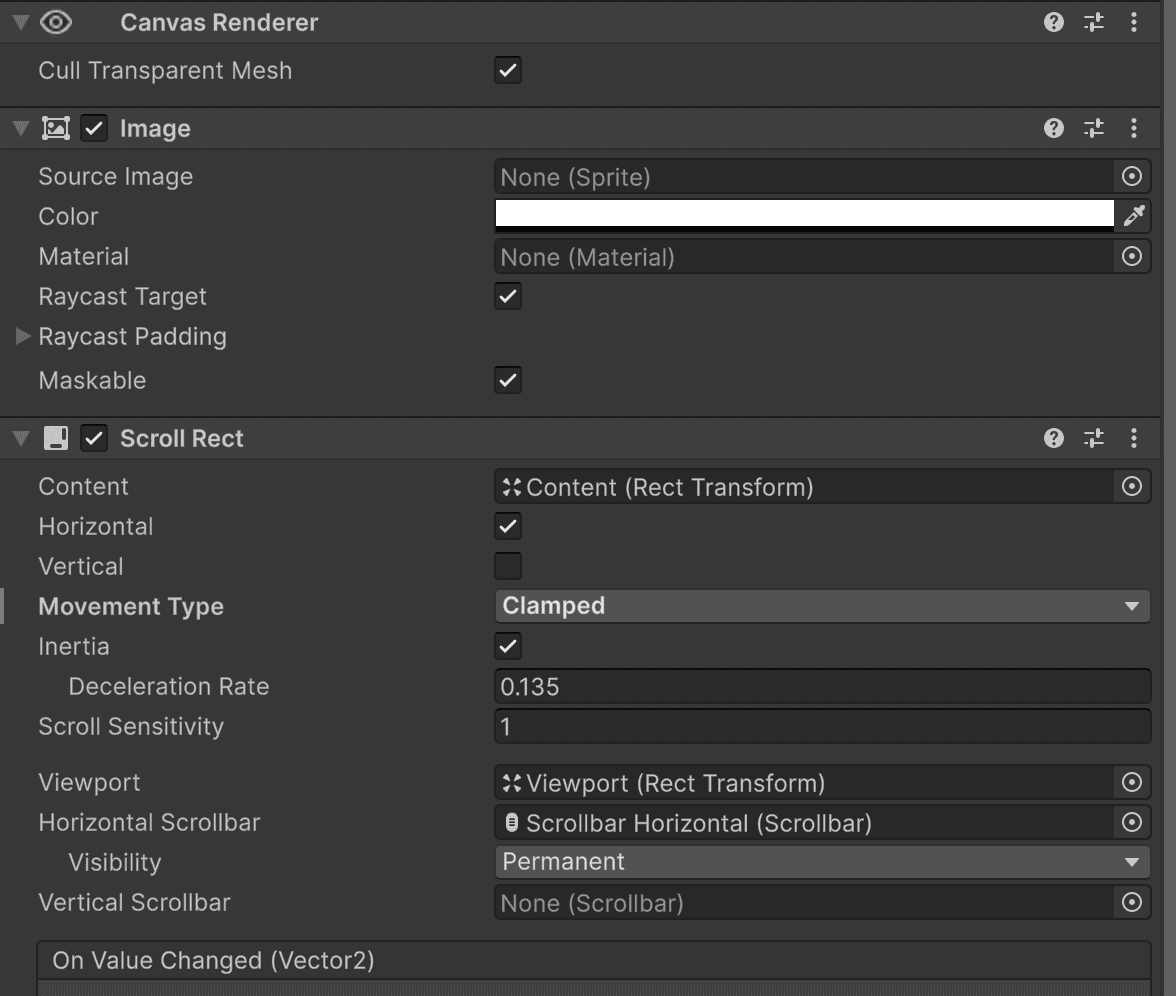Collapse the Scroll Rect component foldout
Image resolution: width=1176 pixels, height=996 pixels.
21,438
